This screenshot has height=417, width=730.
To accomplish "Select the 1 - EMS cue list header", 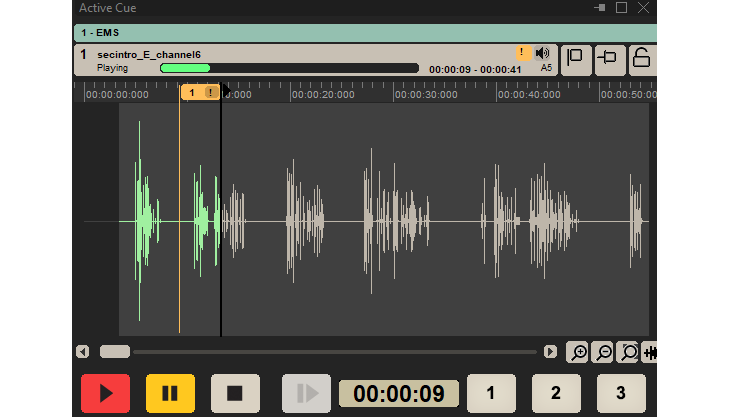I will tap(364, 33).
